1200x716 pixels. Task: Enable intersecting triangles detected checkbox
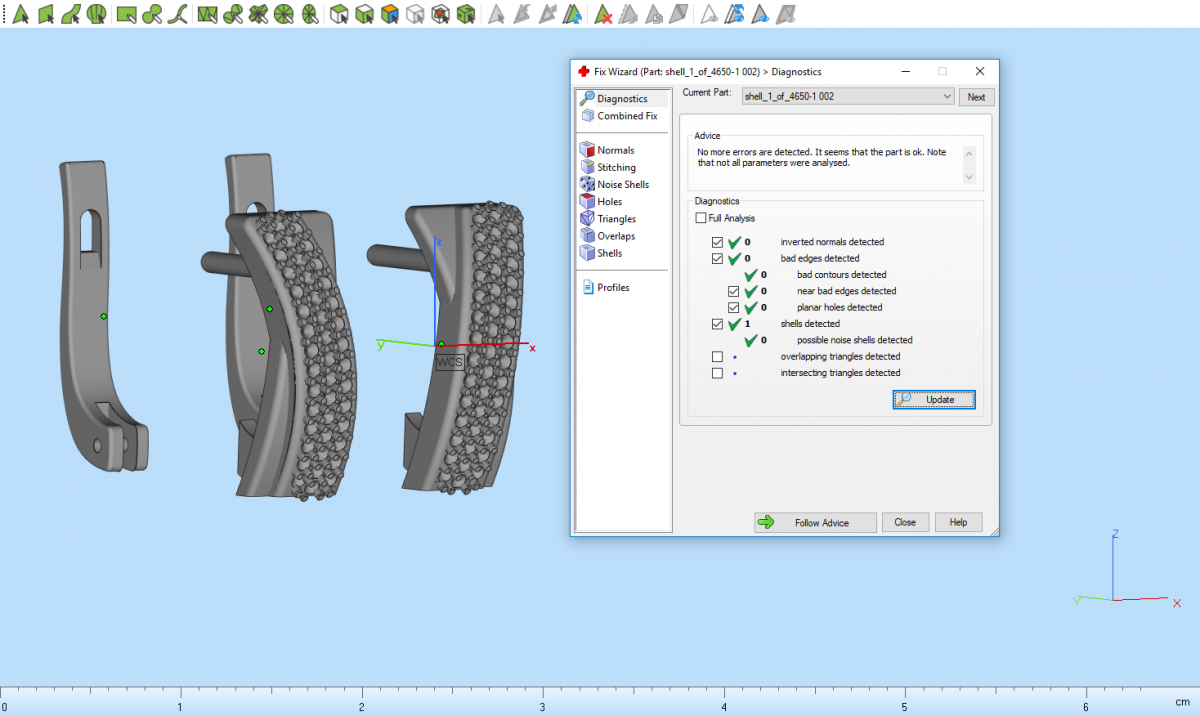717,373
